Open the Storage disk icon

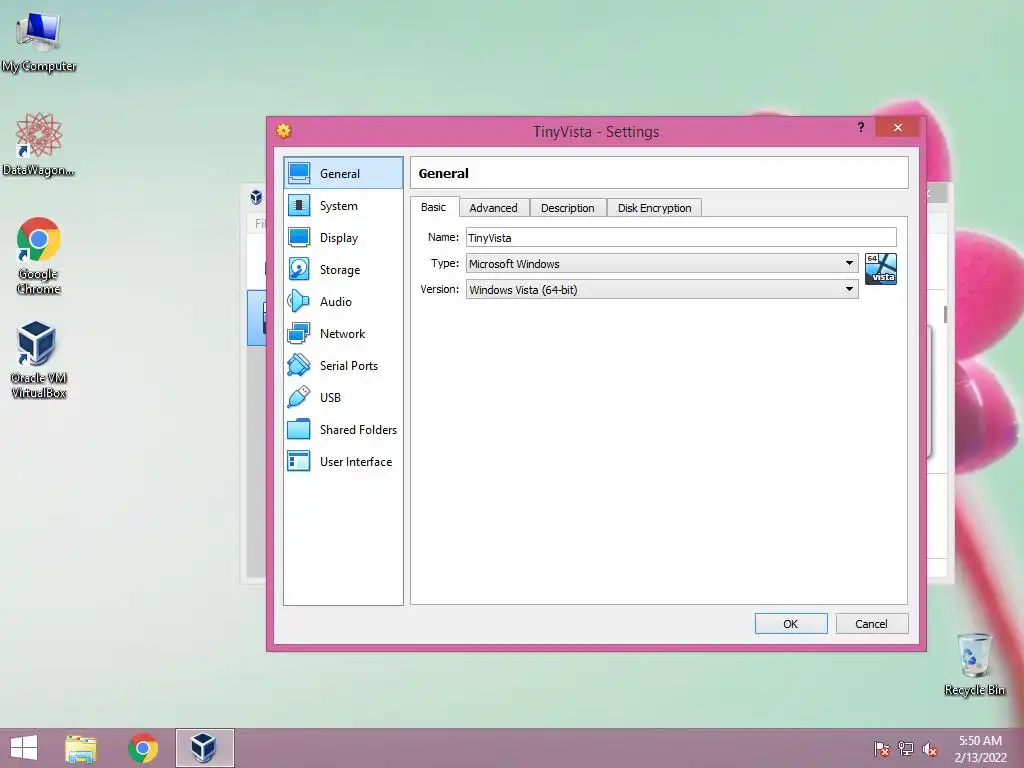[299, 269]
